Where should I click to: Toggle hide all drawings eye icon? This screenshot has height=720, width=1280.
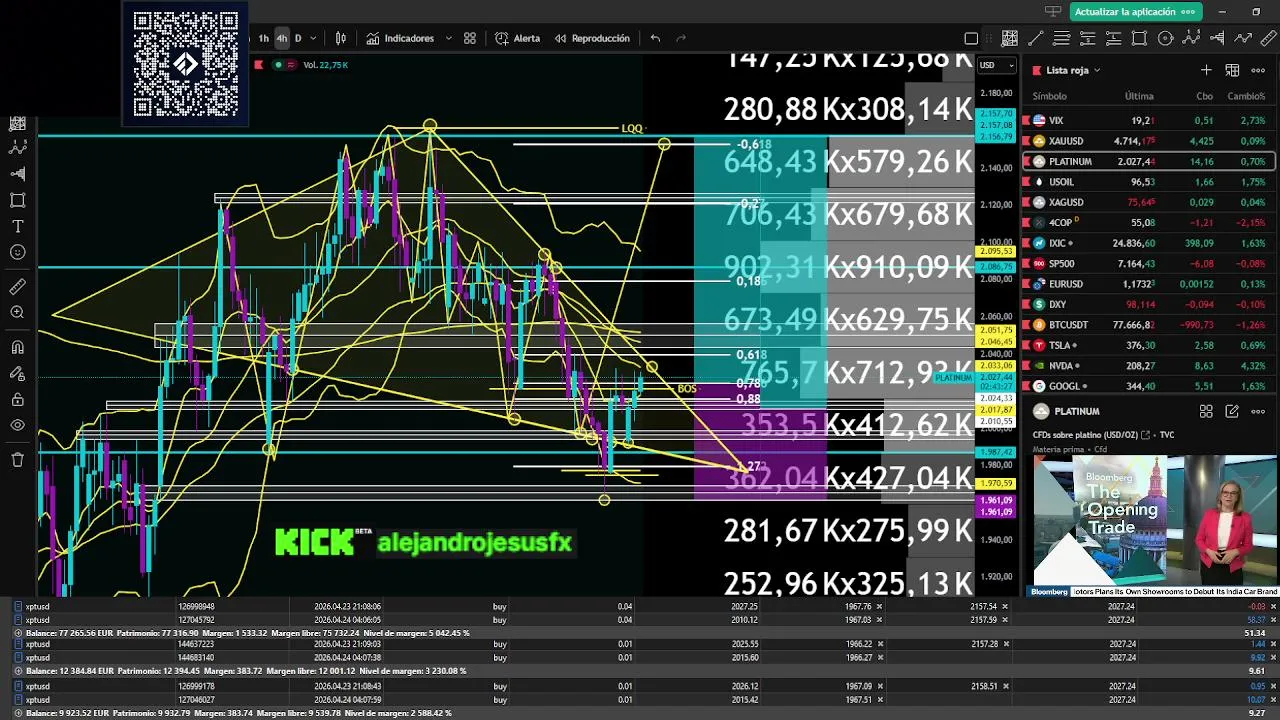click(x=17, y=425)
